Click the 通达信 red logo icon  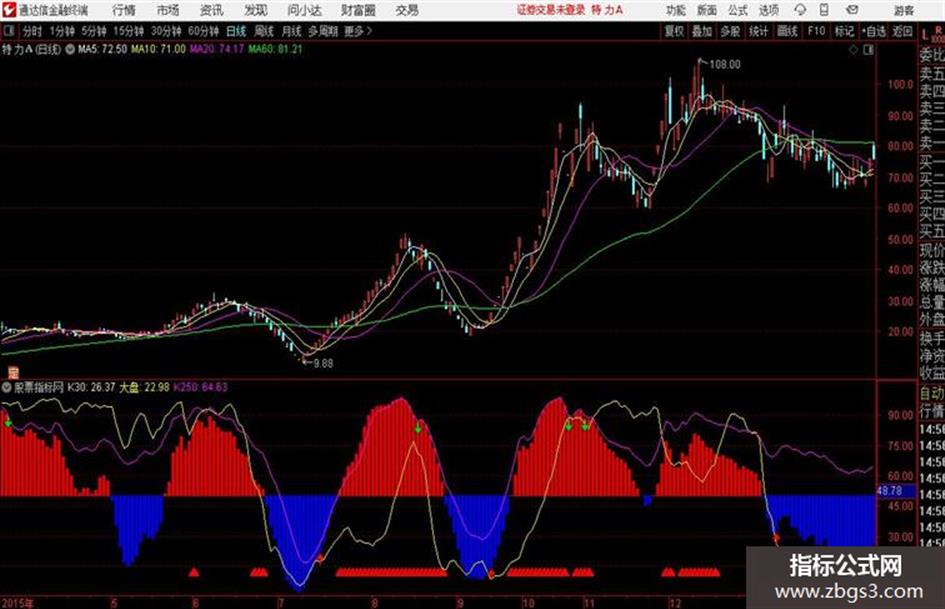[9, 10]
